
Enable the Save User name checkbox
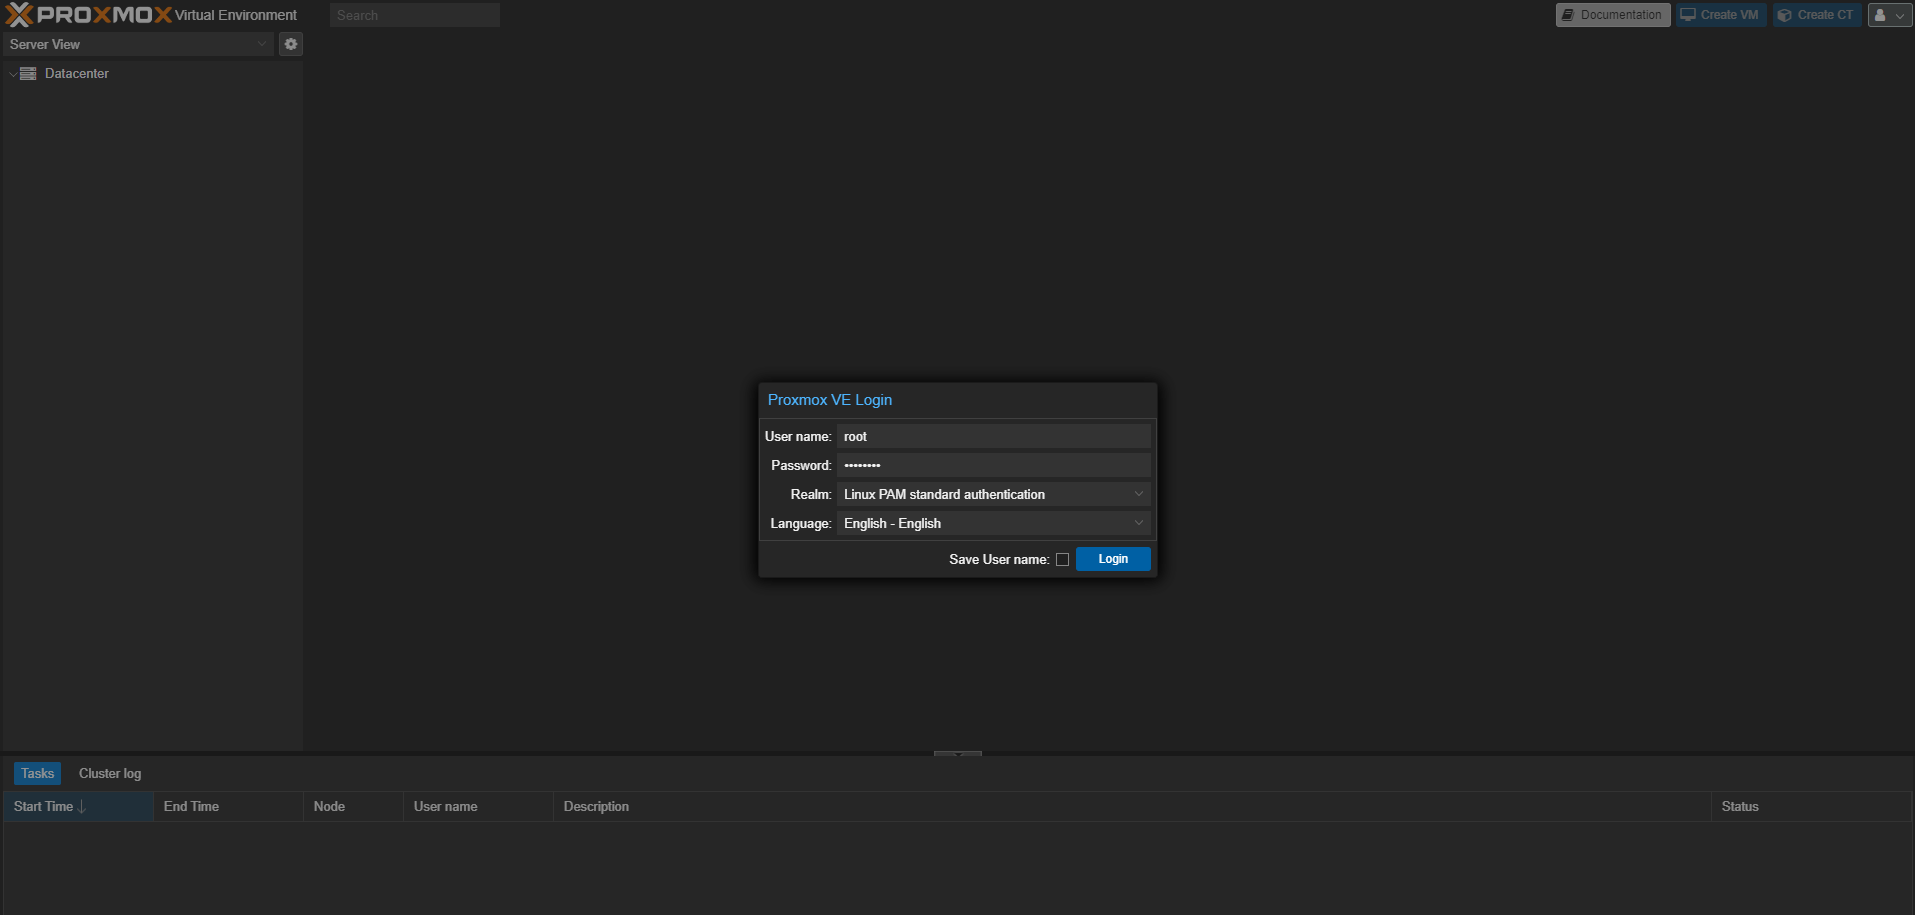(x=1062, y=560)
